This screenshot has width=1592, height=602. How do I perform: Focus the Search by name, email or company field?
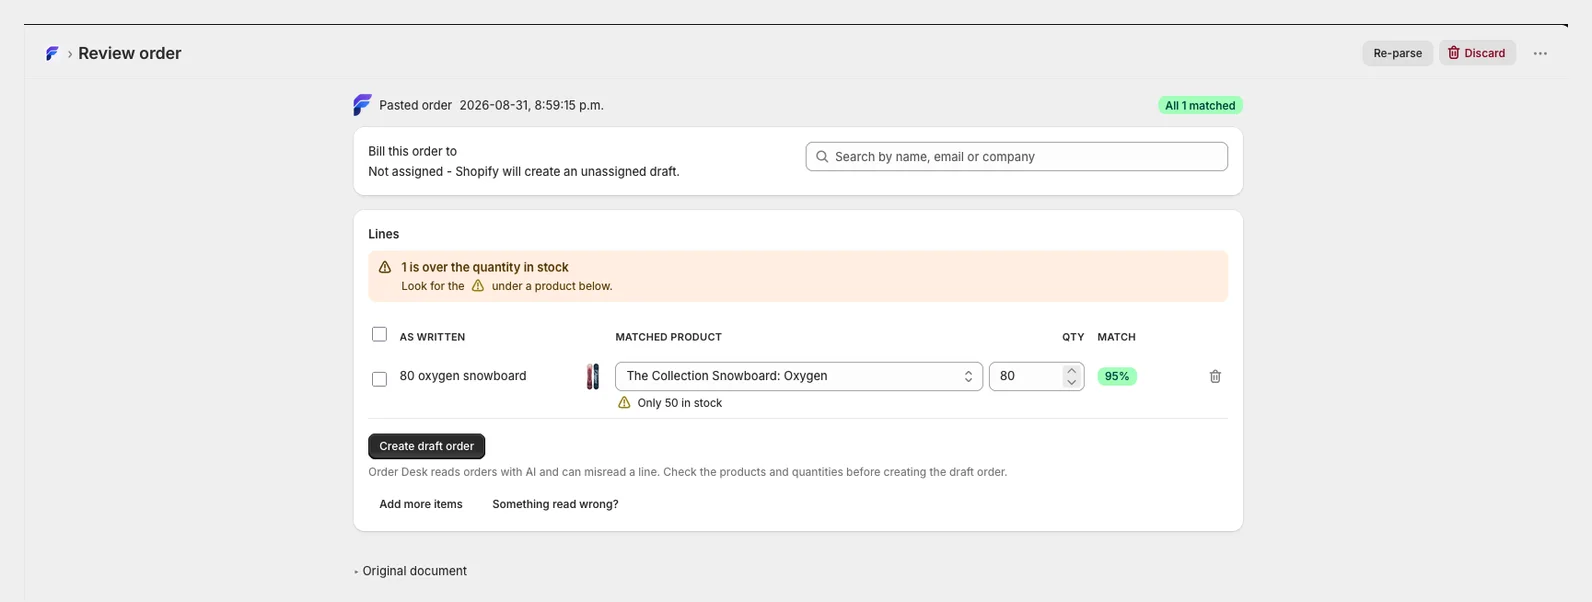tap(1016, 157)
